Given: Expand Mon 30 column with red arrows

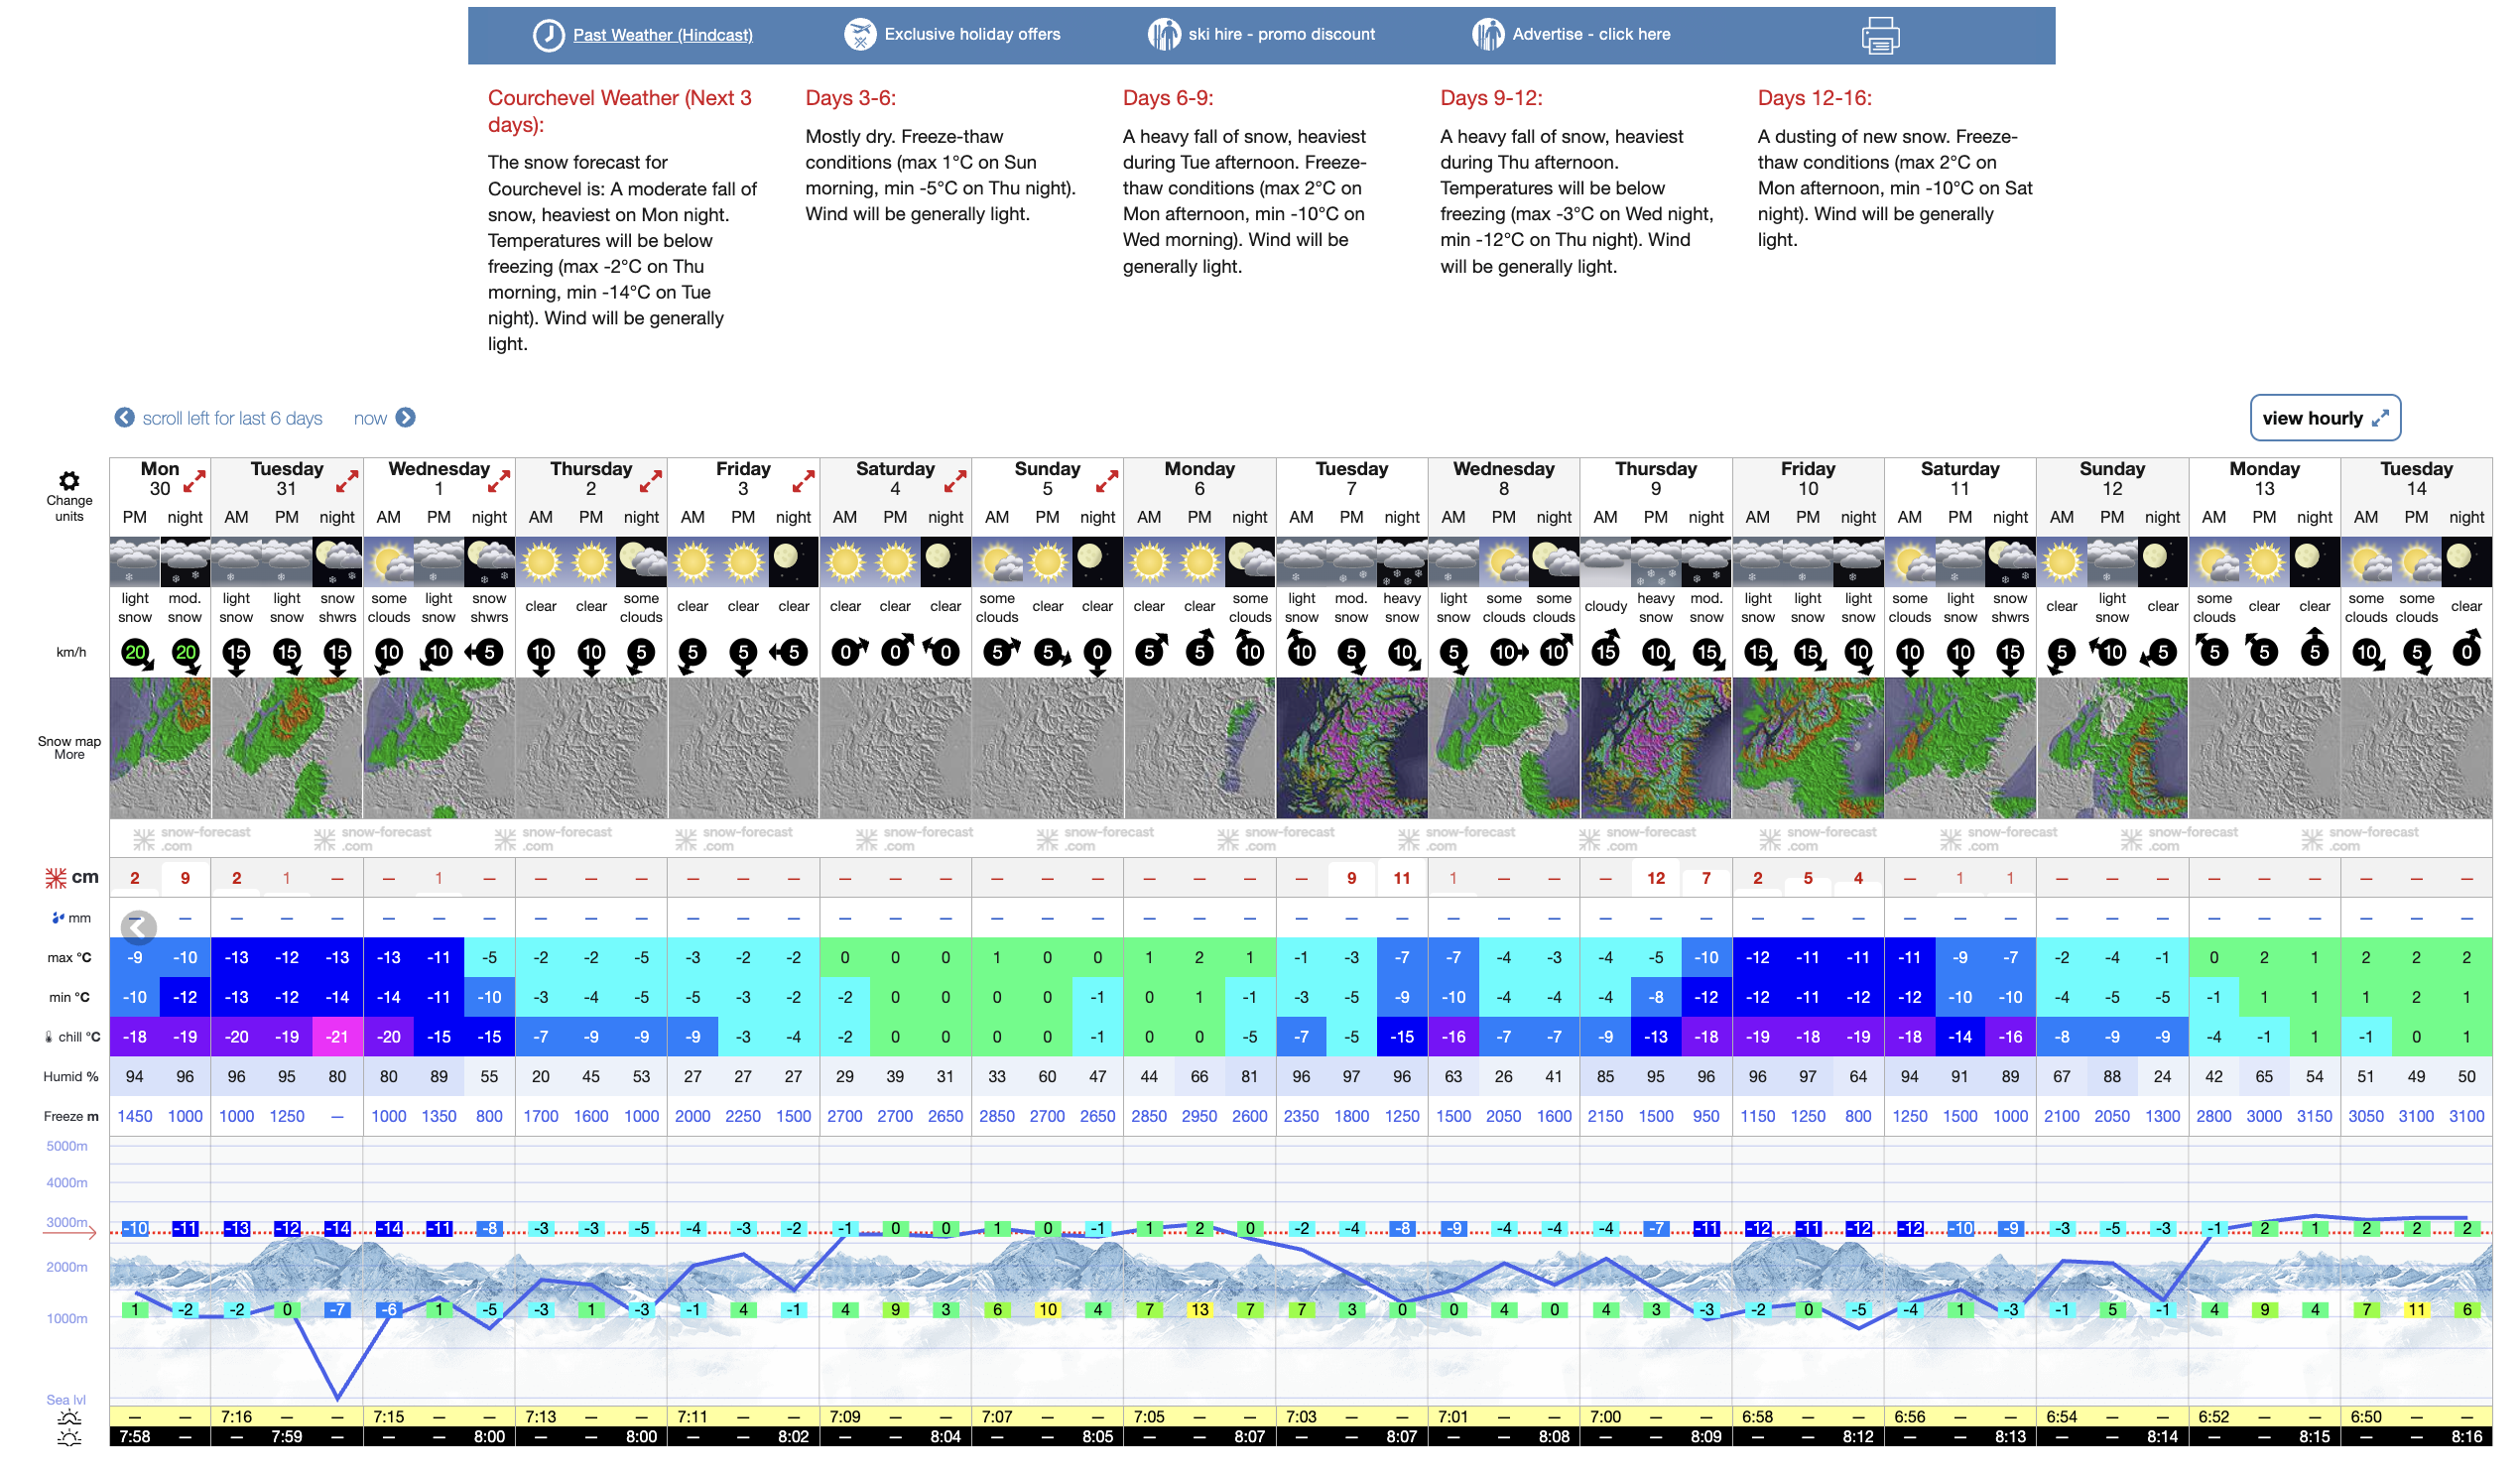Looking at the screenshot, I should 194,481.
